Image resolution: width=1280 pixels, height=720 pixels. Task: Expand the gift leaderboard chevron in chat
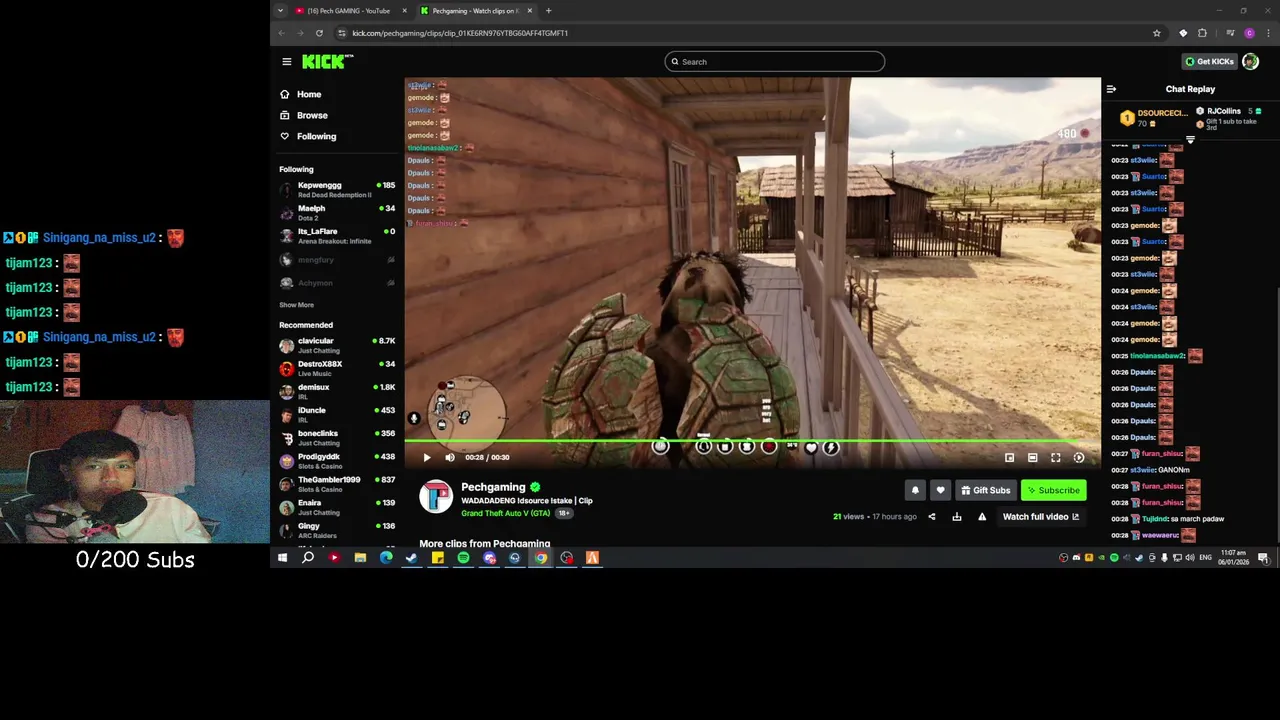tap(1190, 141)
